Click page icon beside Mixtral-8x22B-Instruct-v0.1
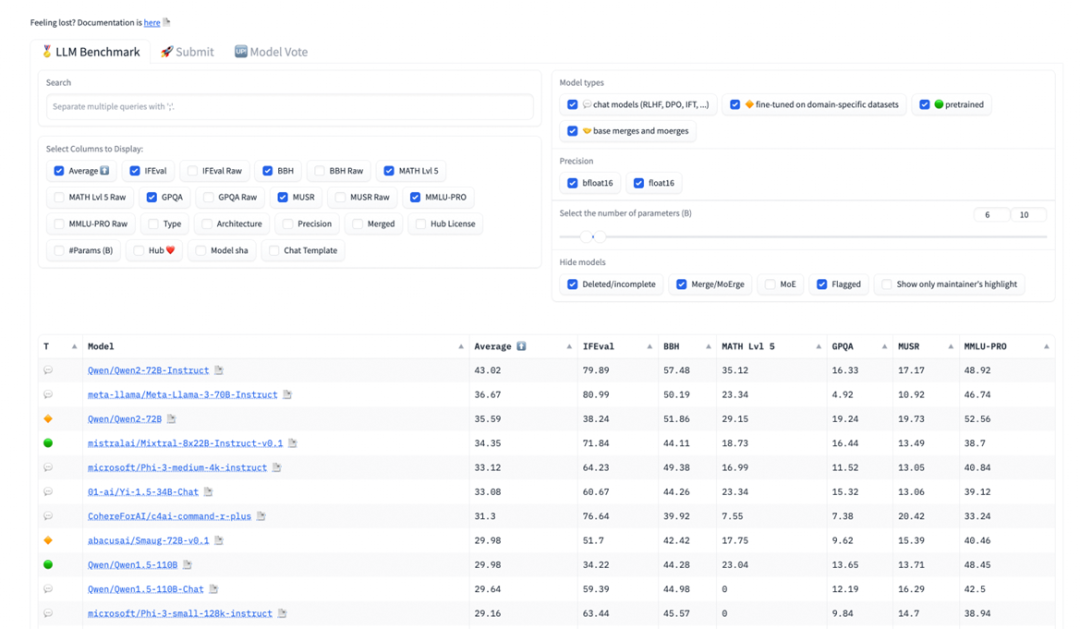This screenshot has height=629, width=1080. 293,443
